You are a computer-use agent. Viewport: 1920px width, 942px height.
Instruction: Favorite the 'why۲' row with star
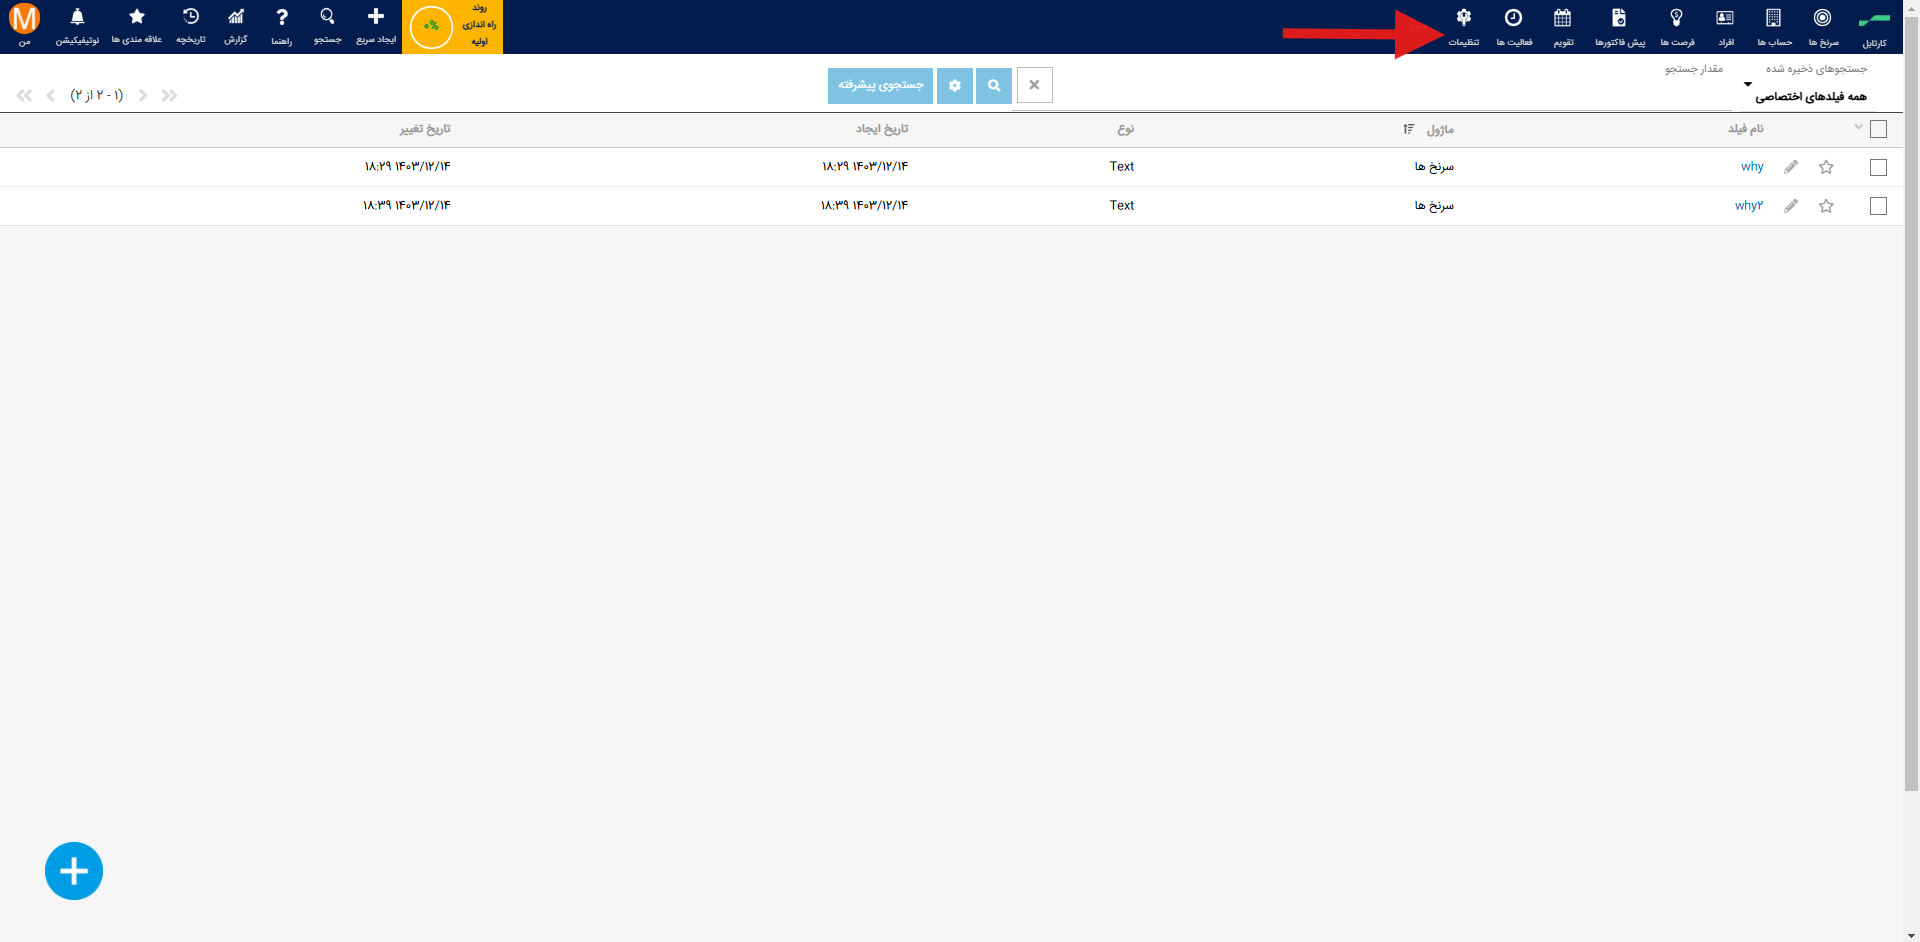point(1826,206)
